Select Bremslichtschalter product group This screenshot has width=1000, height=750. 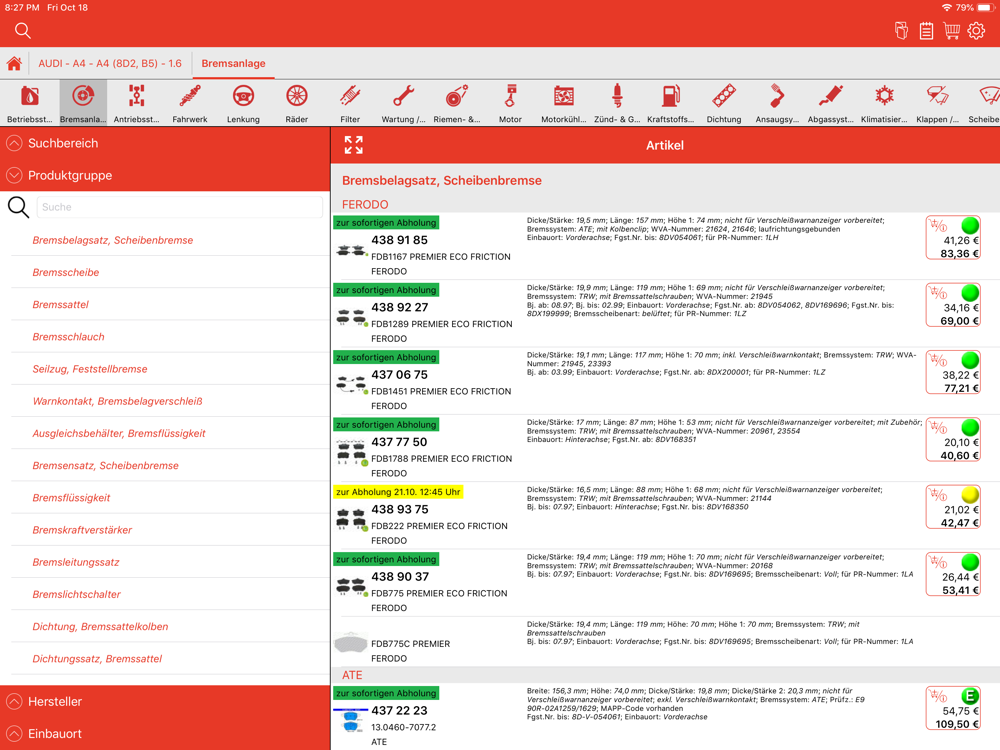point(77,594)
